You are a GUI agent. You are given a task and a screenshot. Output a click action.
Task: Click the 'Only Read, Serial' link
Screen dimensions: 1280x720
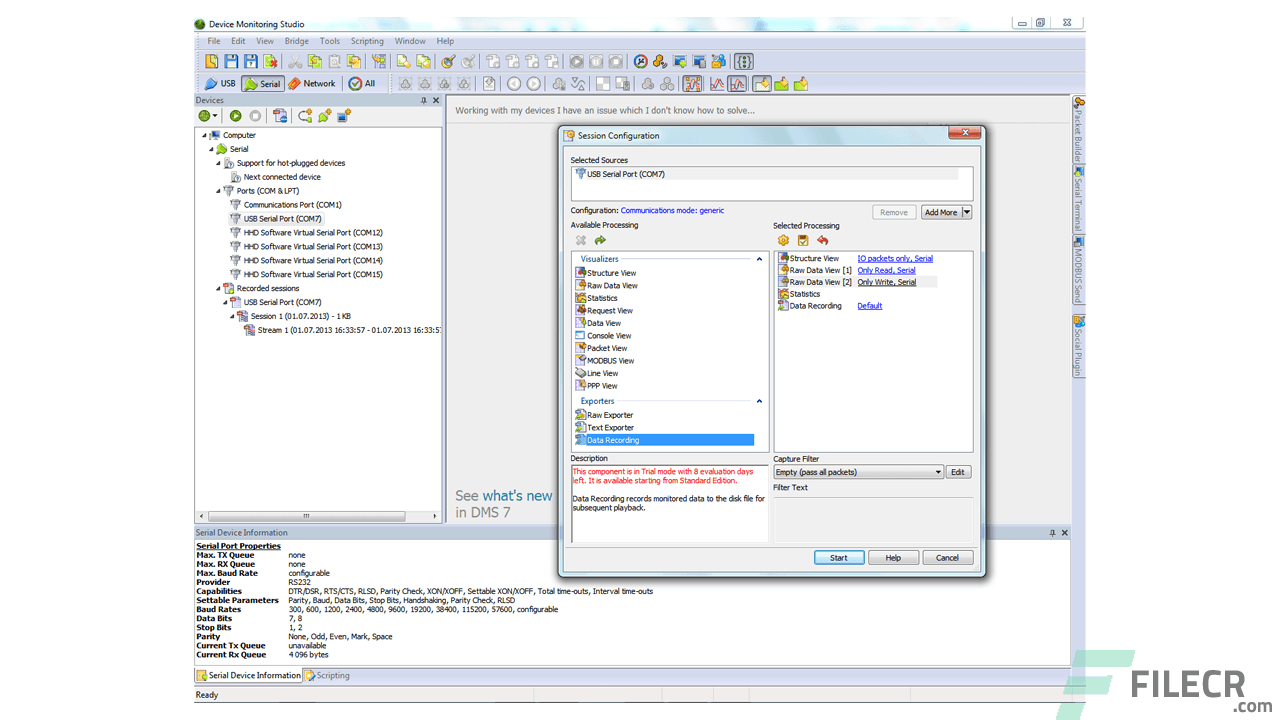886,270
